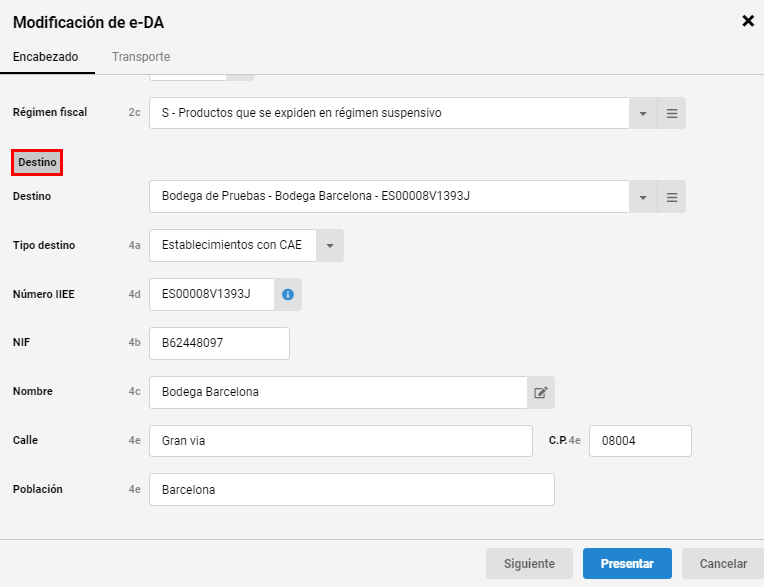This screenshot has width=764, height=587.
Task: Click the Destino field with Bodega de Pruebas
Action: click(389, 197)
